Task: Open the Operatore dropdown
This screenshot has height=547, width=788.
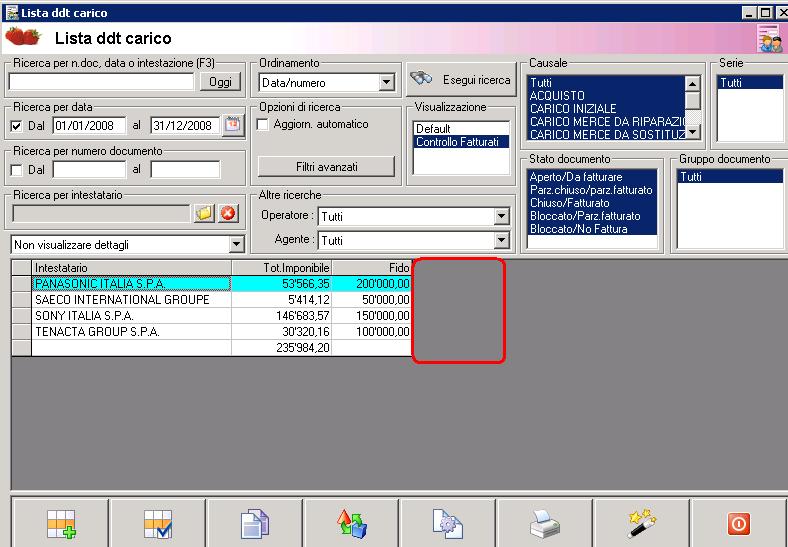Action: [x=501, y=216]
